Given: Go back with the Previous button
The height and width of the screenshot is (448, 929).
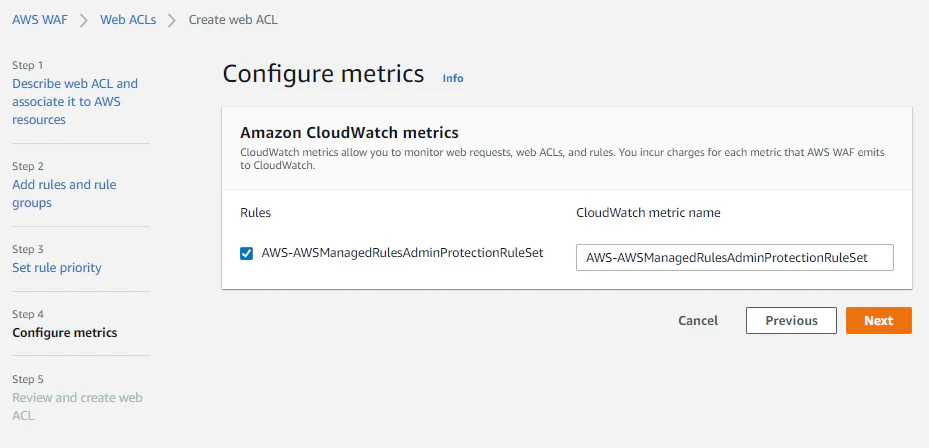Looking at the screenshot, I should (791, 320).
